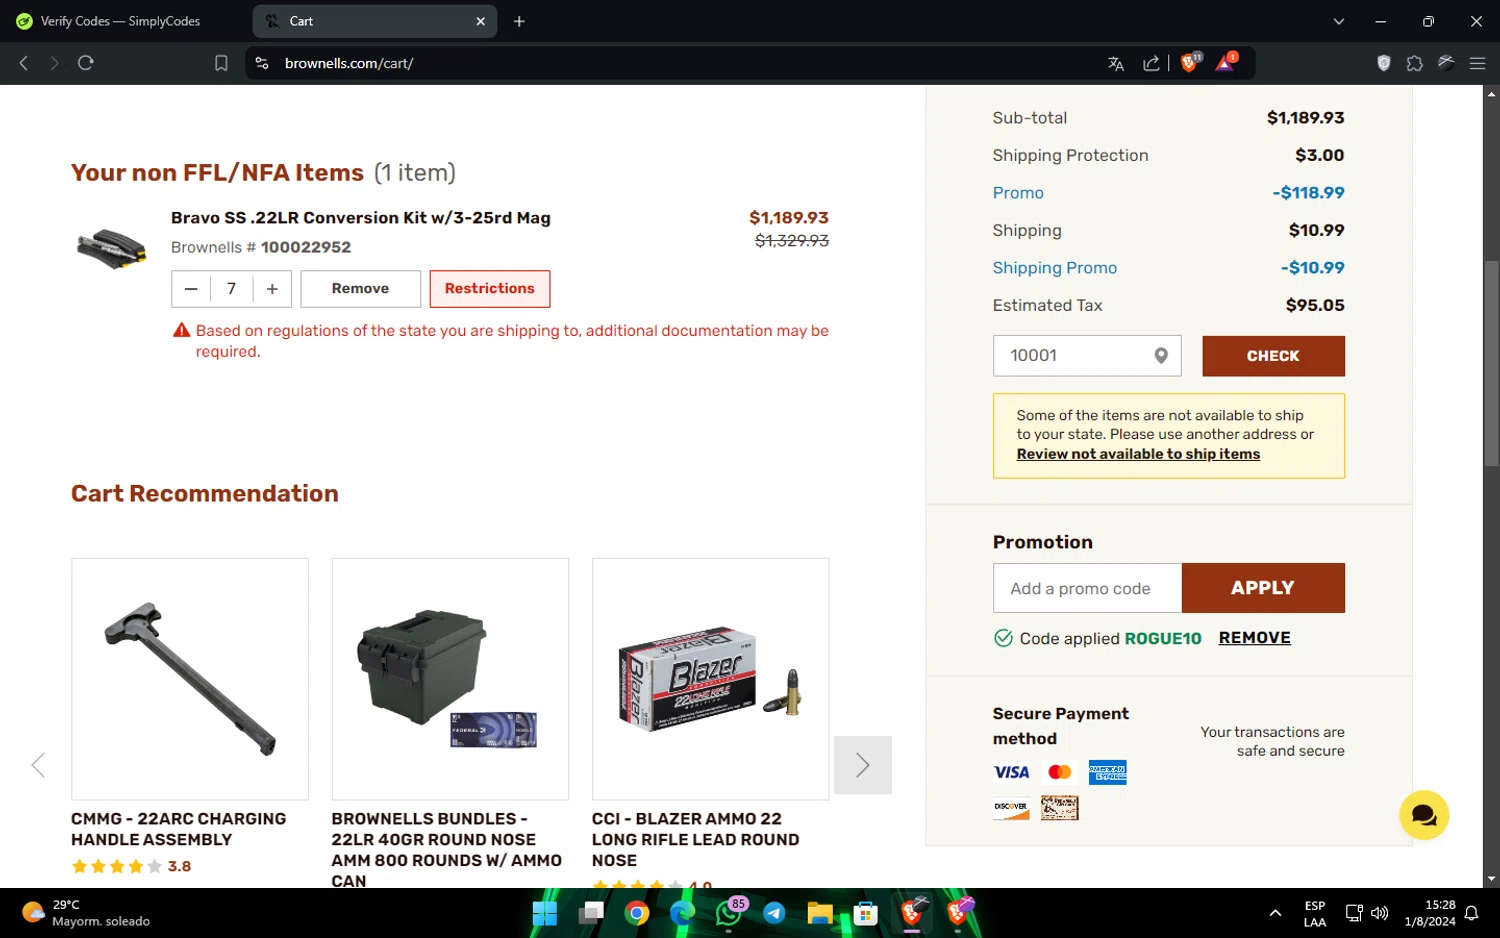Open the Windows Start menu

click(545, 913)
